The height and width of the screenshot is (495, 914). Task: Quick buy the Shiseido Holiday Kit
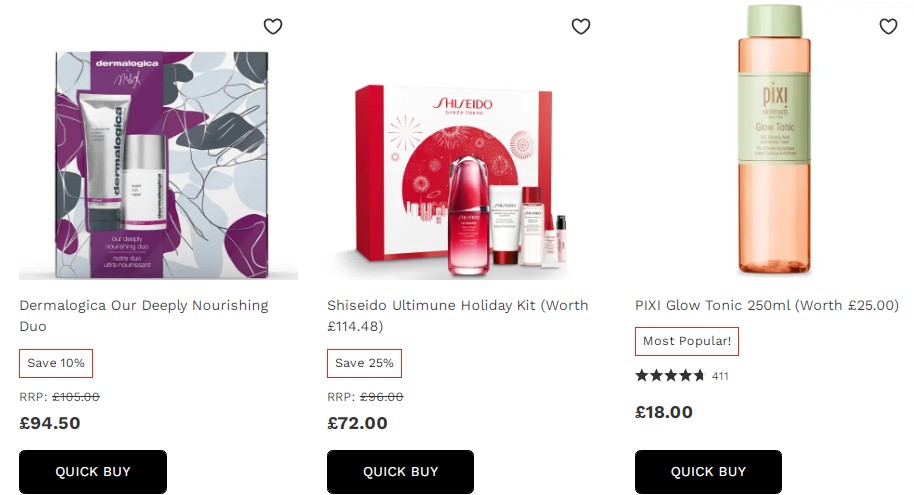point(400,472)
